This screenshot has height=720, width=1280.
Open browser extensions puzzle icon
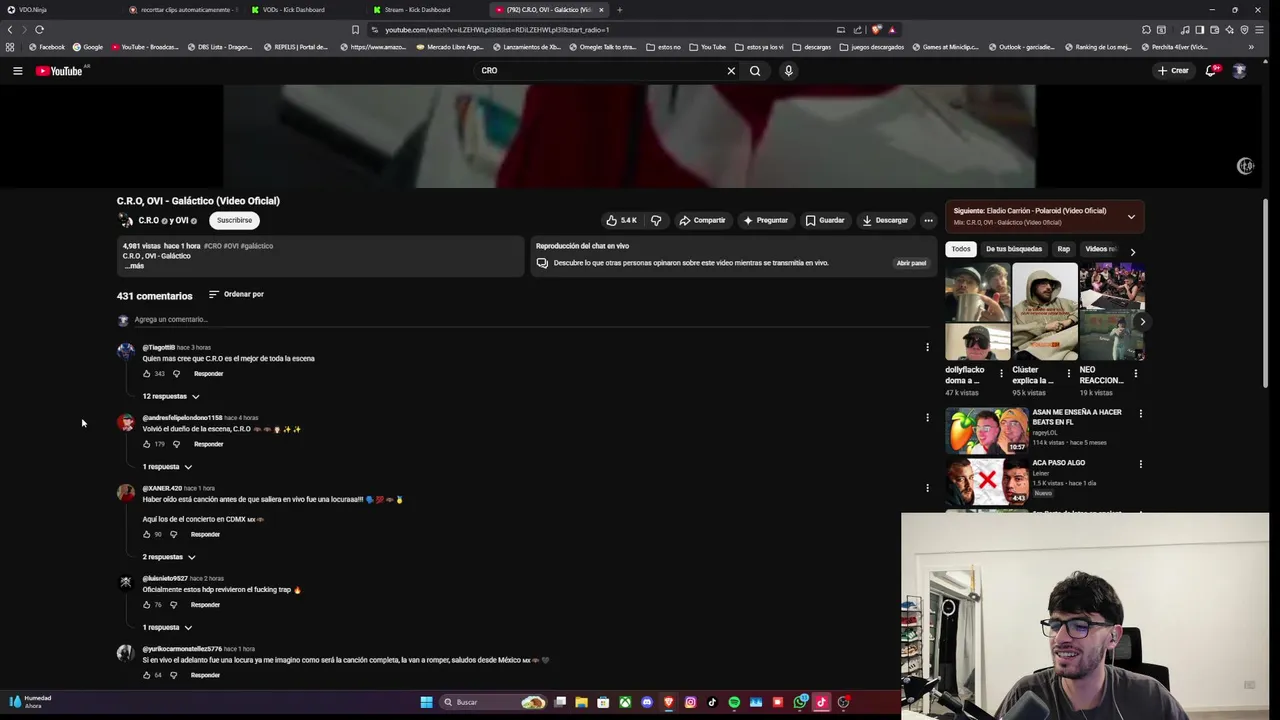1146,30
